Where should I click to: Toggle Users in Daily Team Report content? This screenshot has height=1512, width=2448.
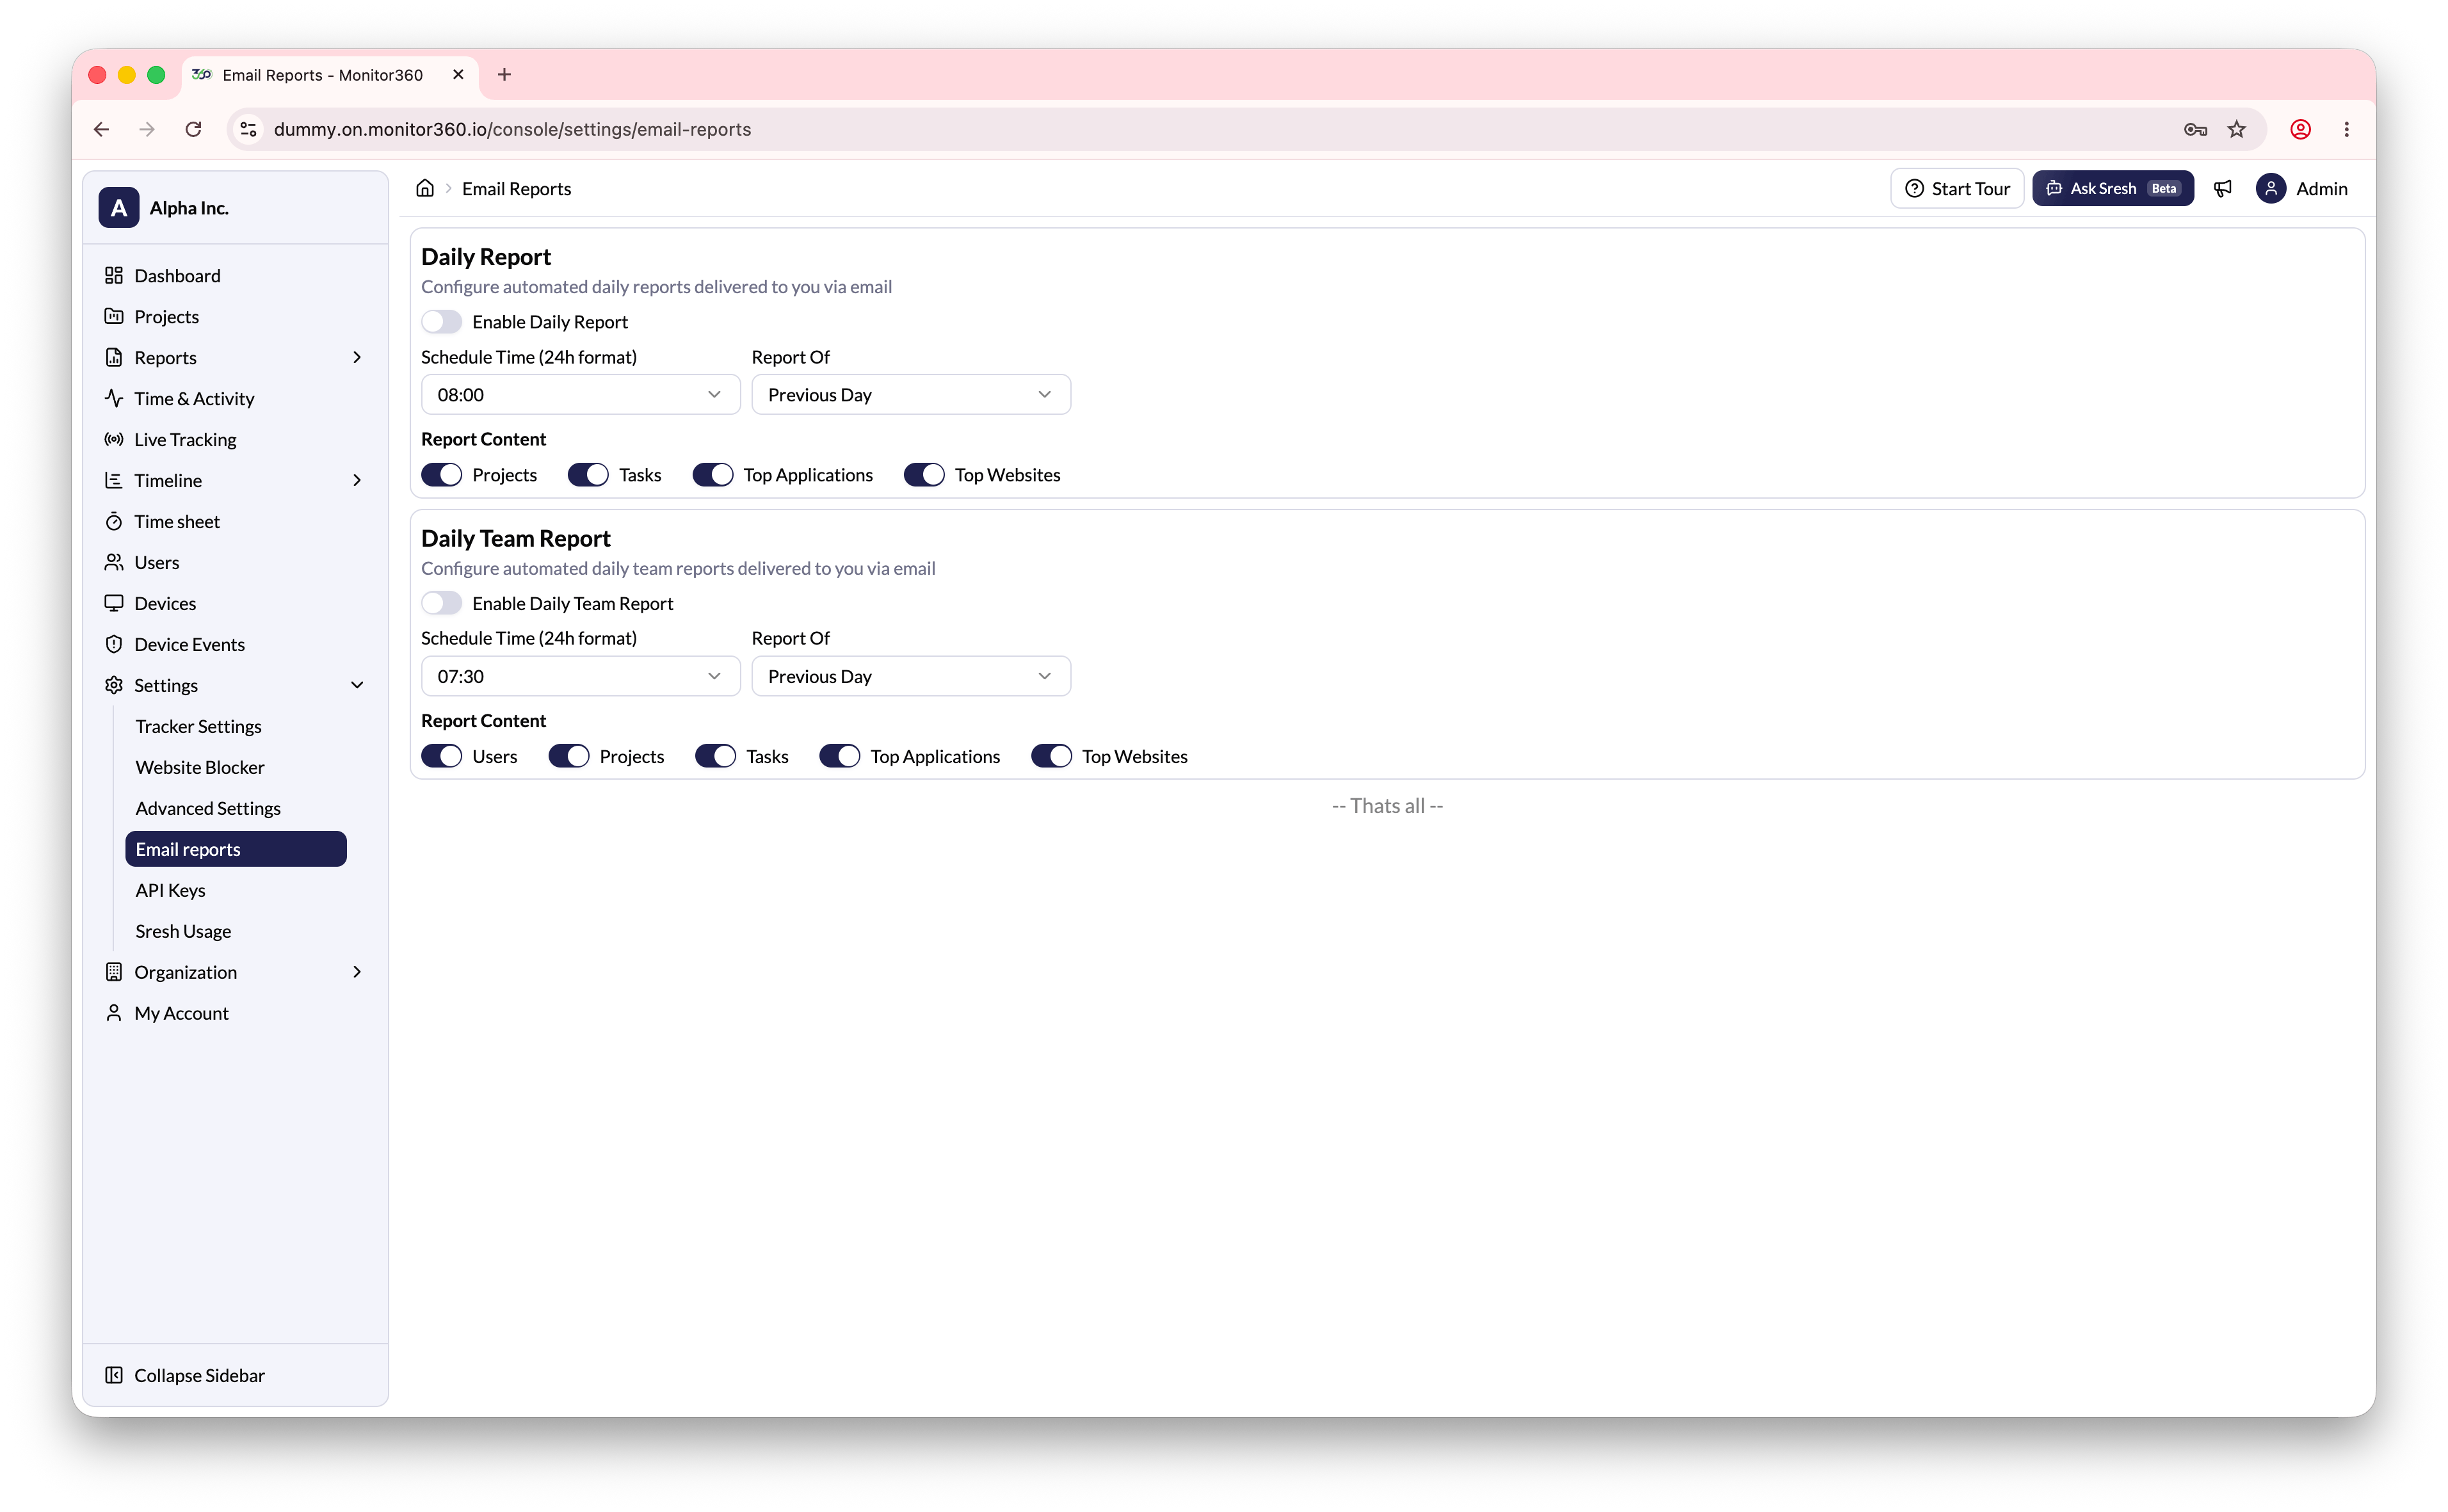[x=441, y=756]
